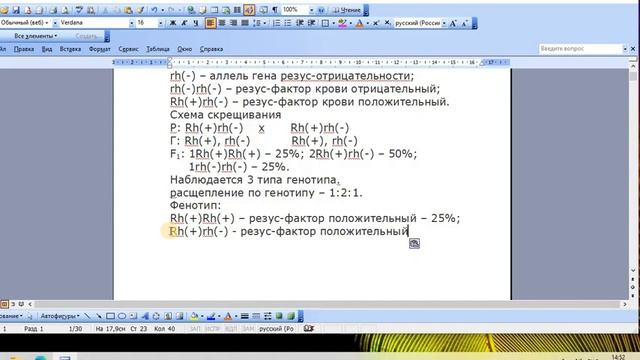This screenshot has width=640, height=360.
Task: Select the Rectangle drawing tool
Action: click(x=110, y=316)
